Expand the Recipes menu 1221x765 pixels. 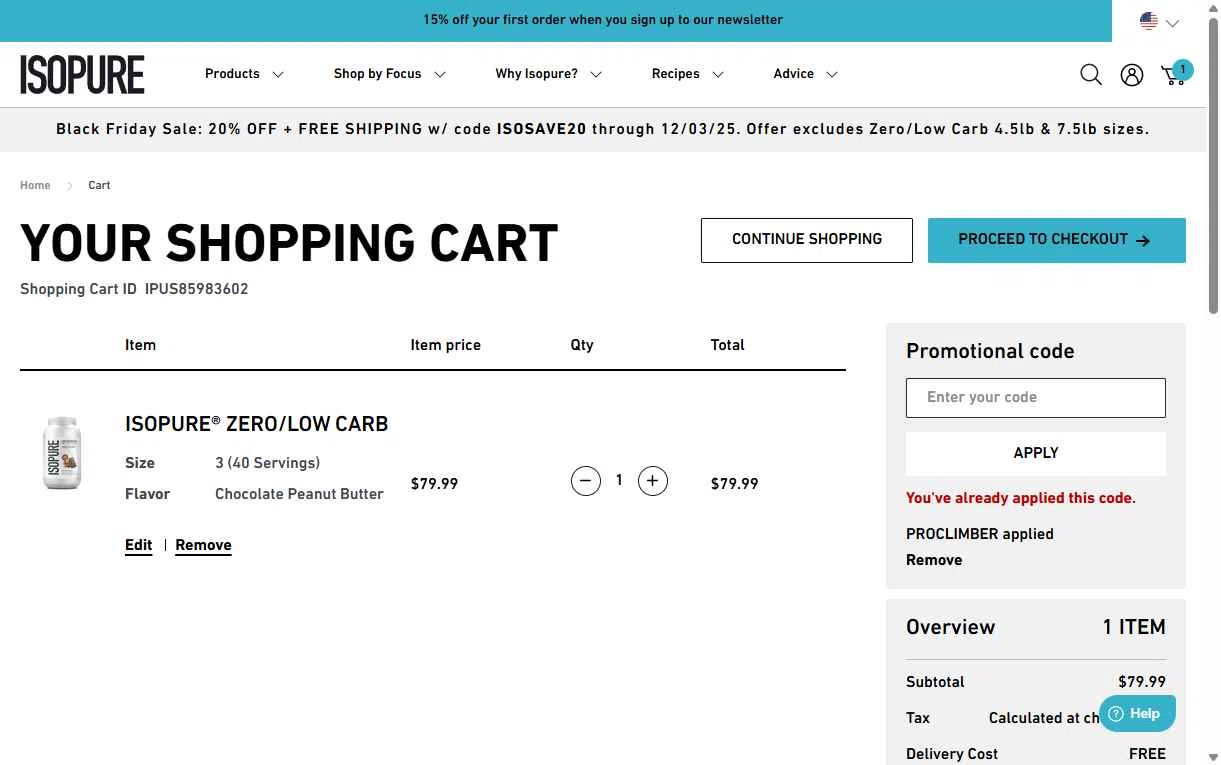[687, 74]
